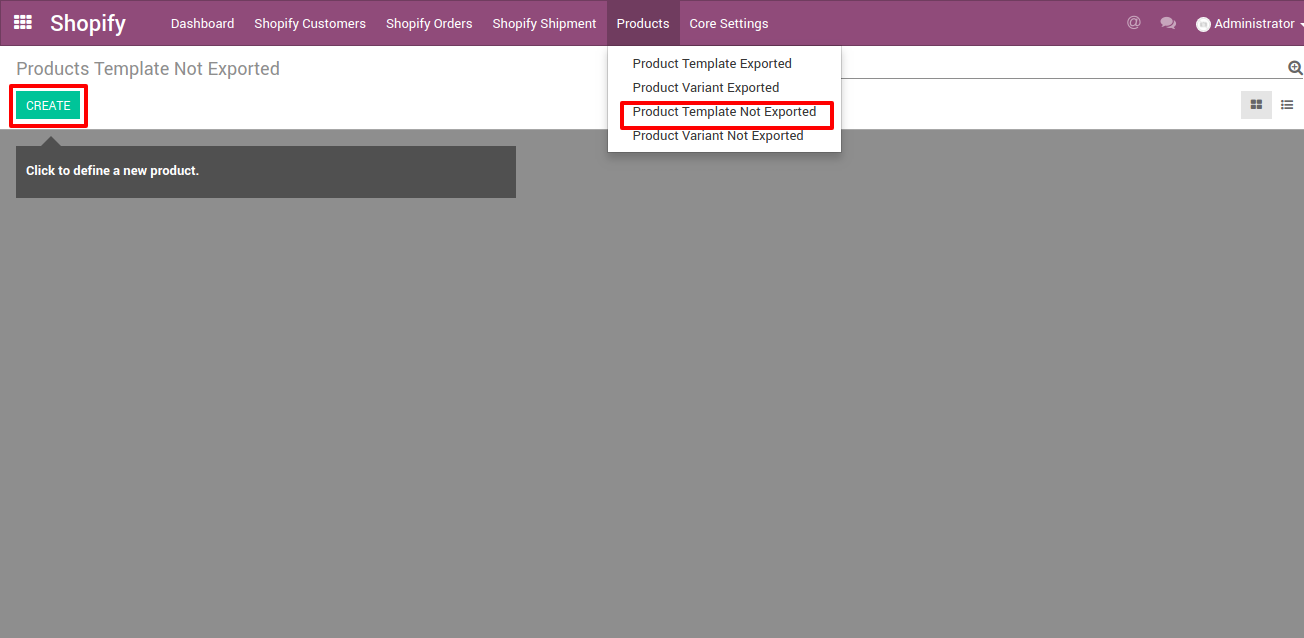Choose Product Template Not Exported
Screen dimensions: 1304x638
[x=725, y=112]
